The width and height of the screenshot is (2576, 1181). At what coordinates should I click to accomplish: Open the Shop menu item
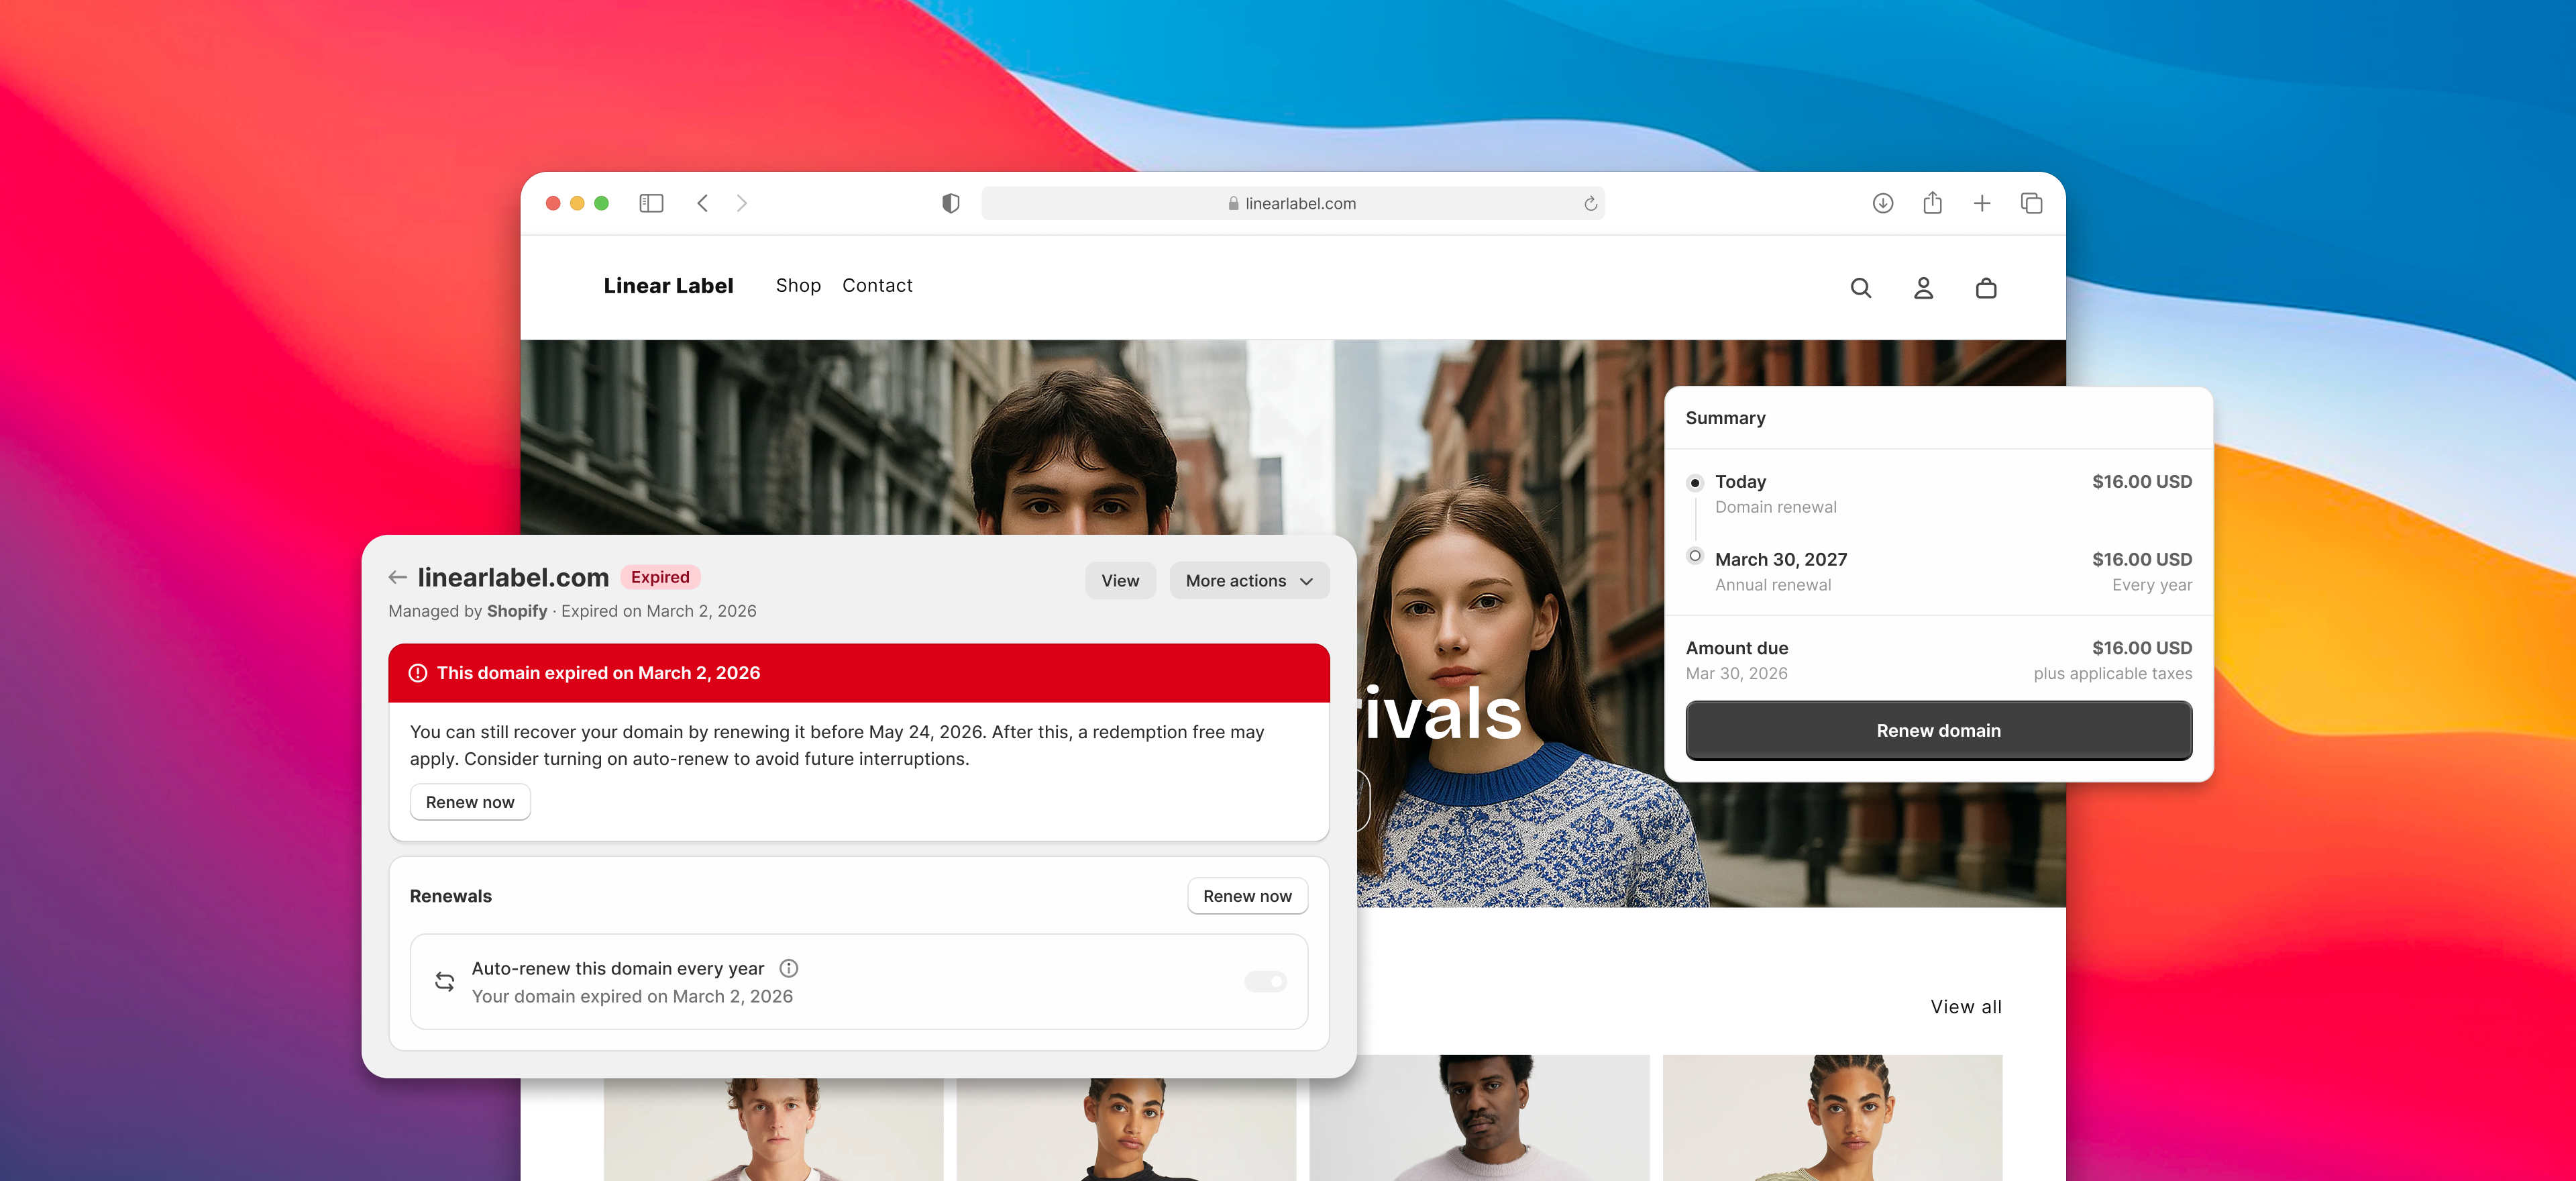[798, 286]
